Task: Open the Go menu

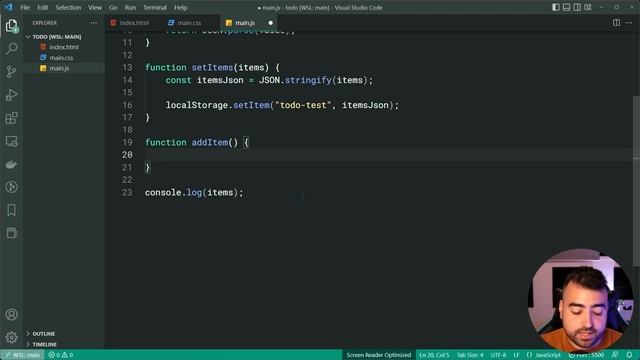Action: click(113, 7)
